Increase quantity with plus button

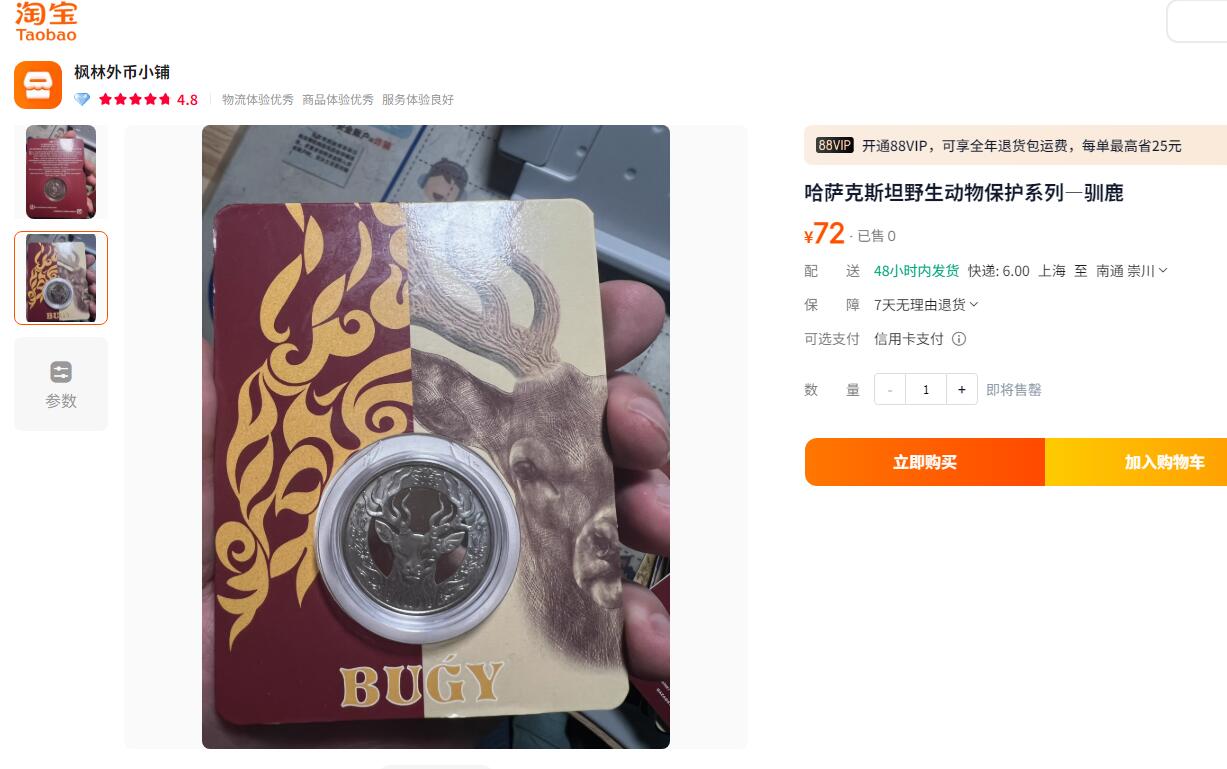961,390
